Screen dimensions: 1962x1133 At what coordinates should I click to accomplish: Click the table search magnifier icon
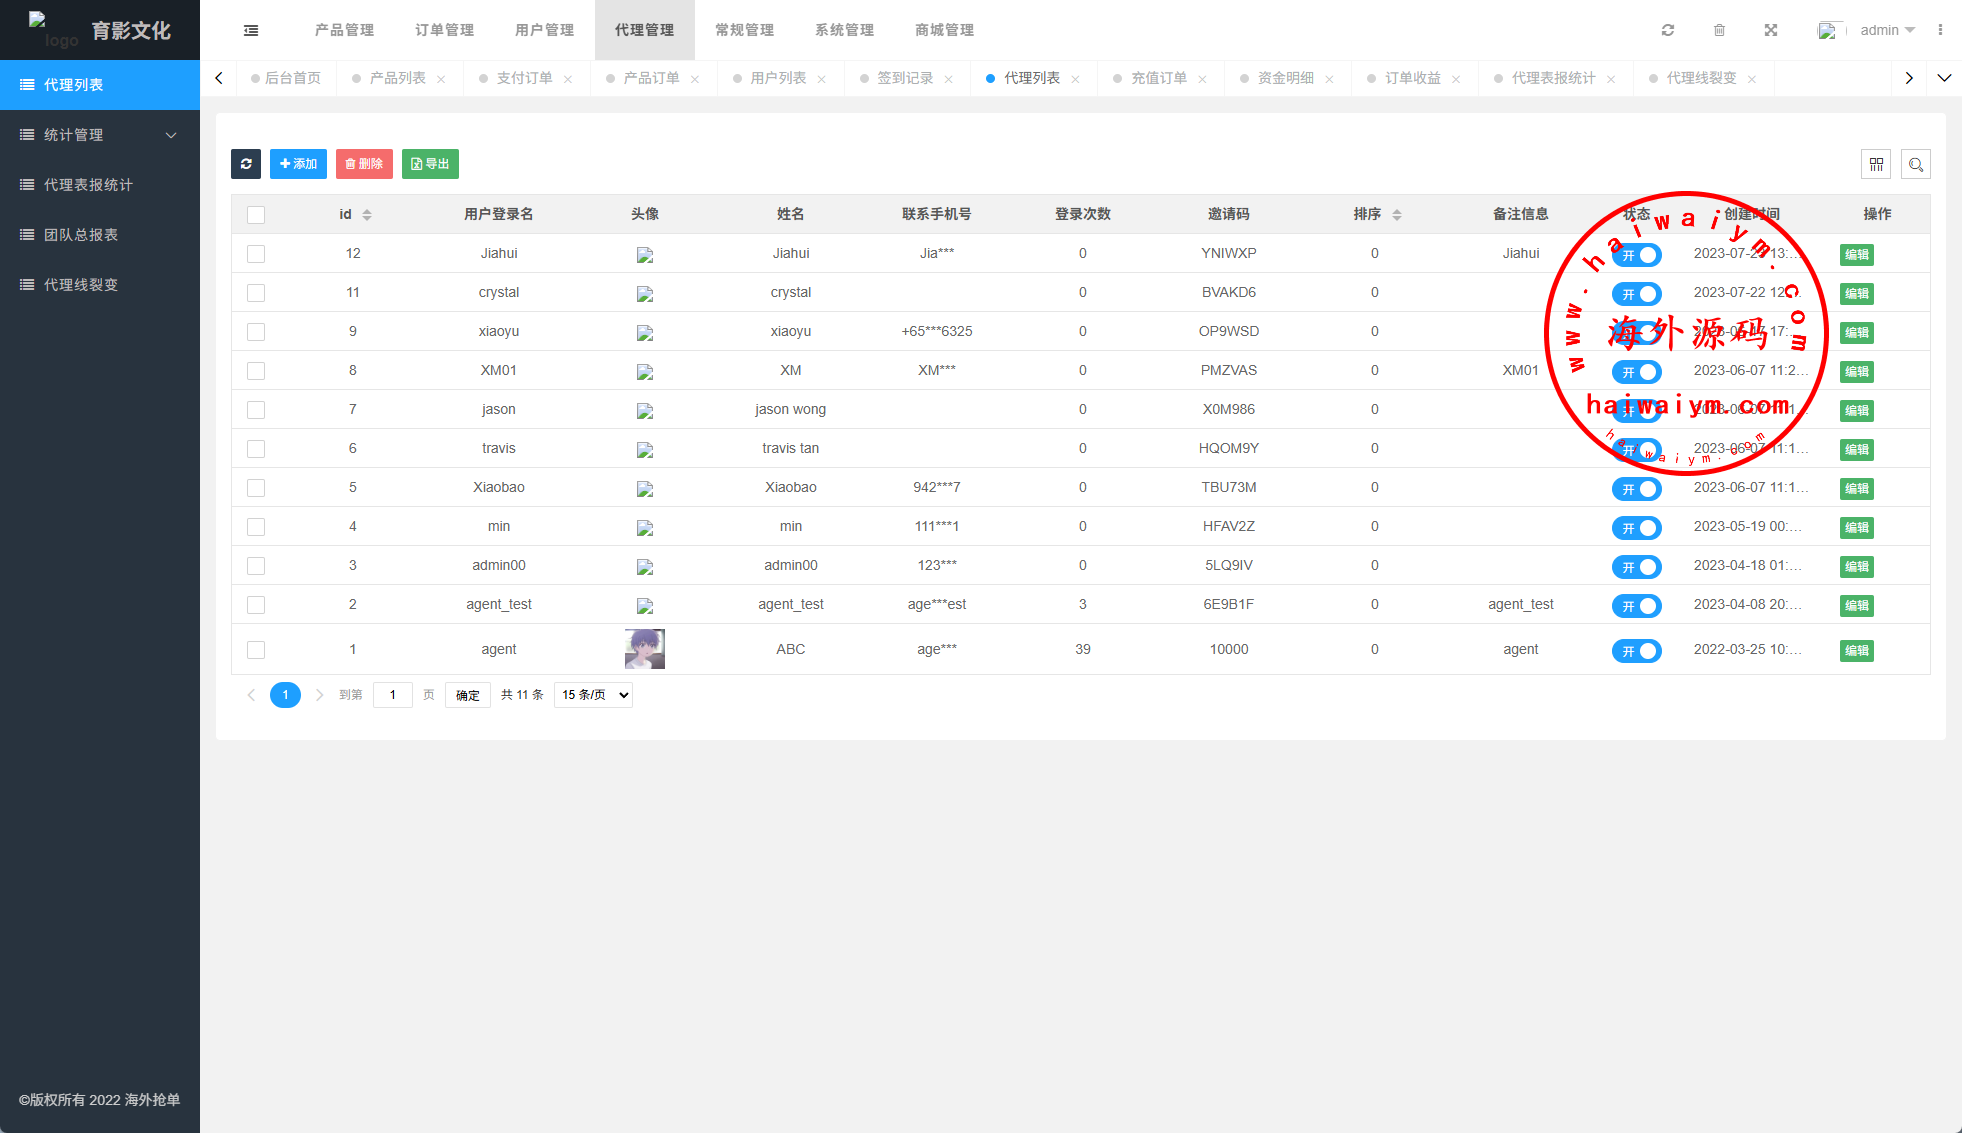pos(1916,164)
